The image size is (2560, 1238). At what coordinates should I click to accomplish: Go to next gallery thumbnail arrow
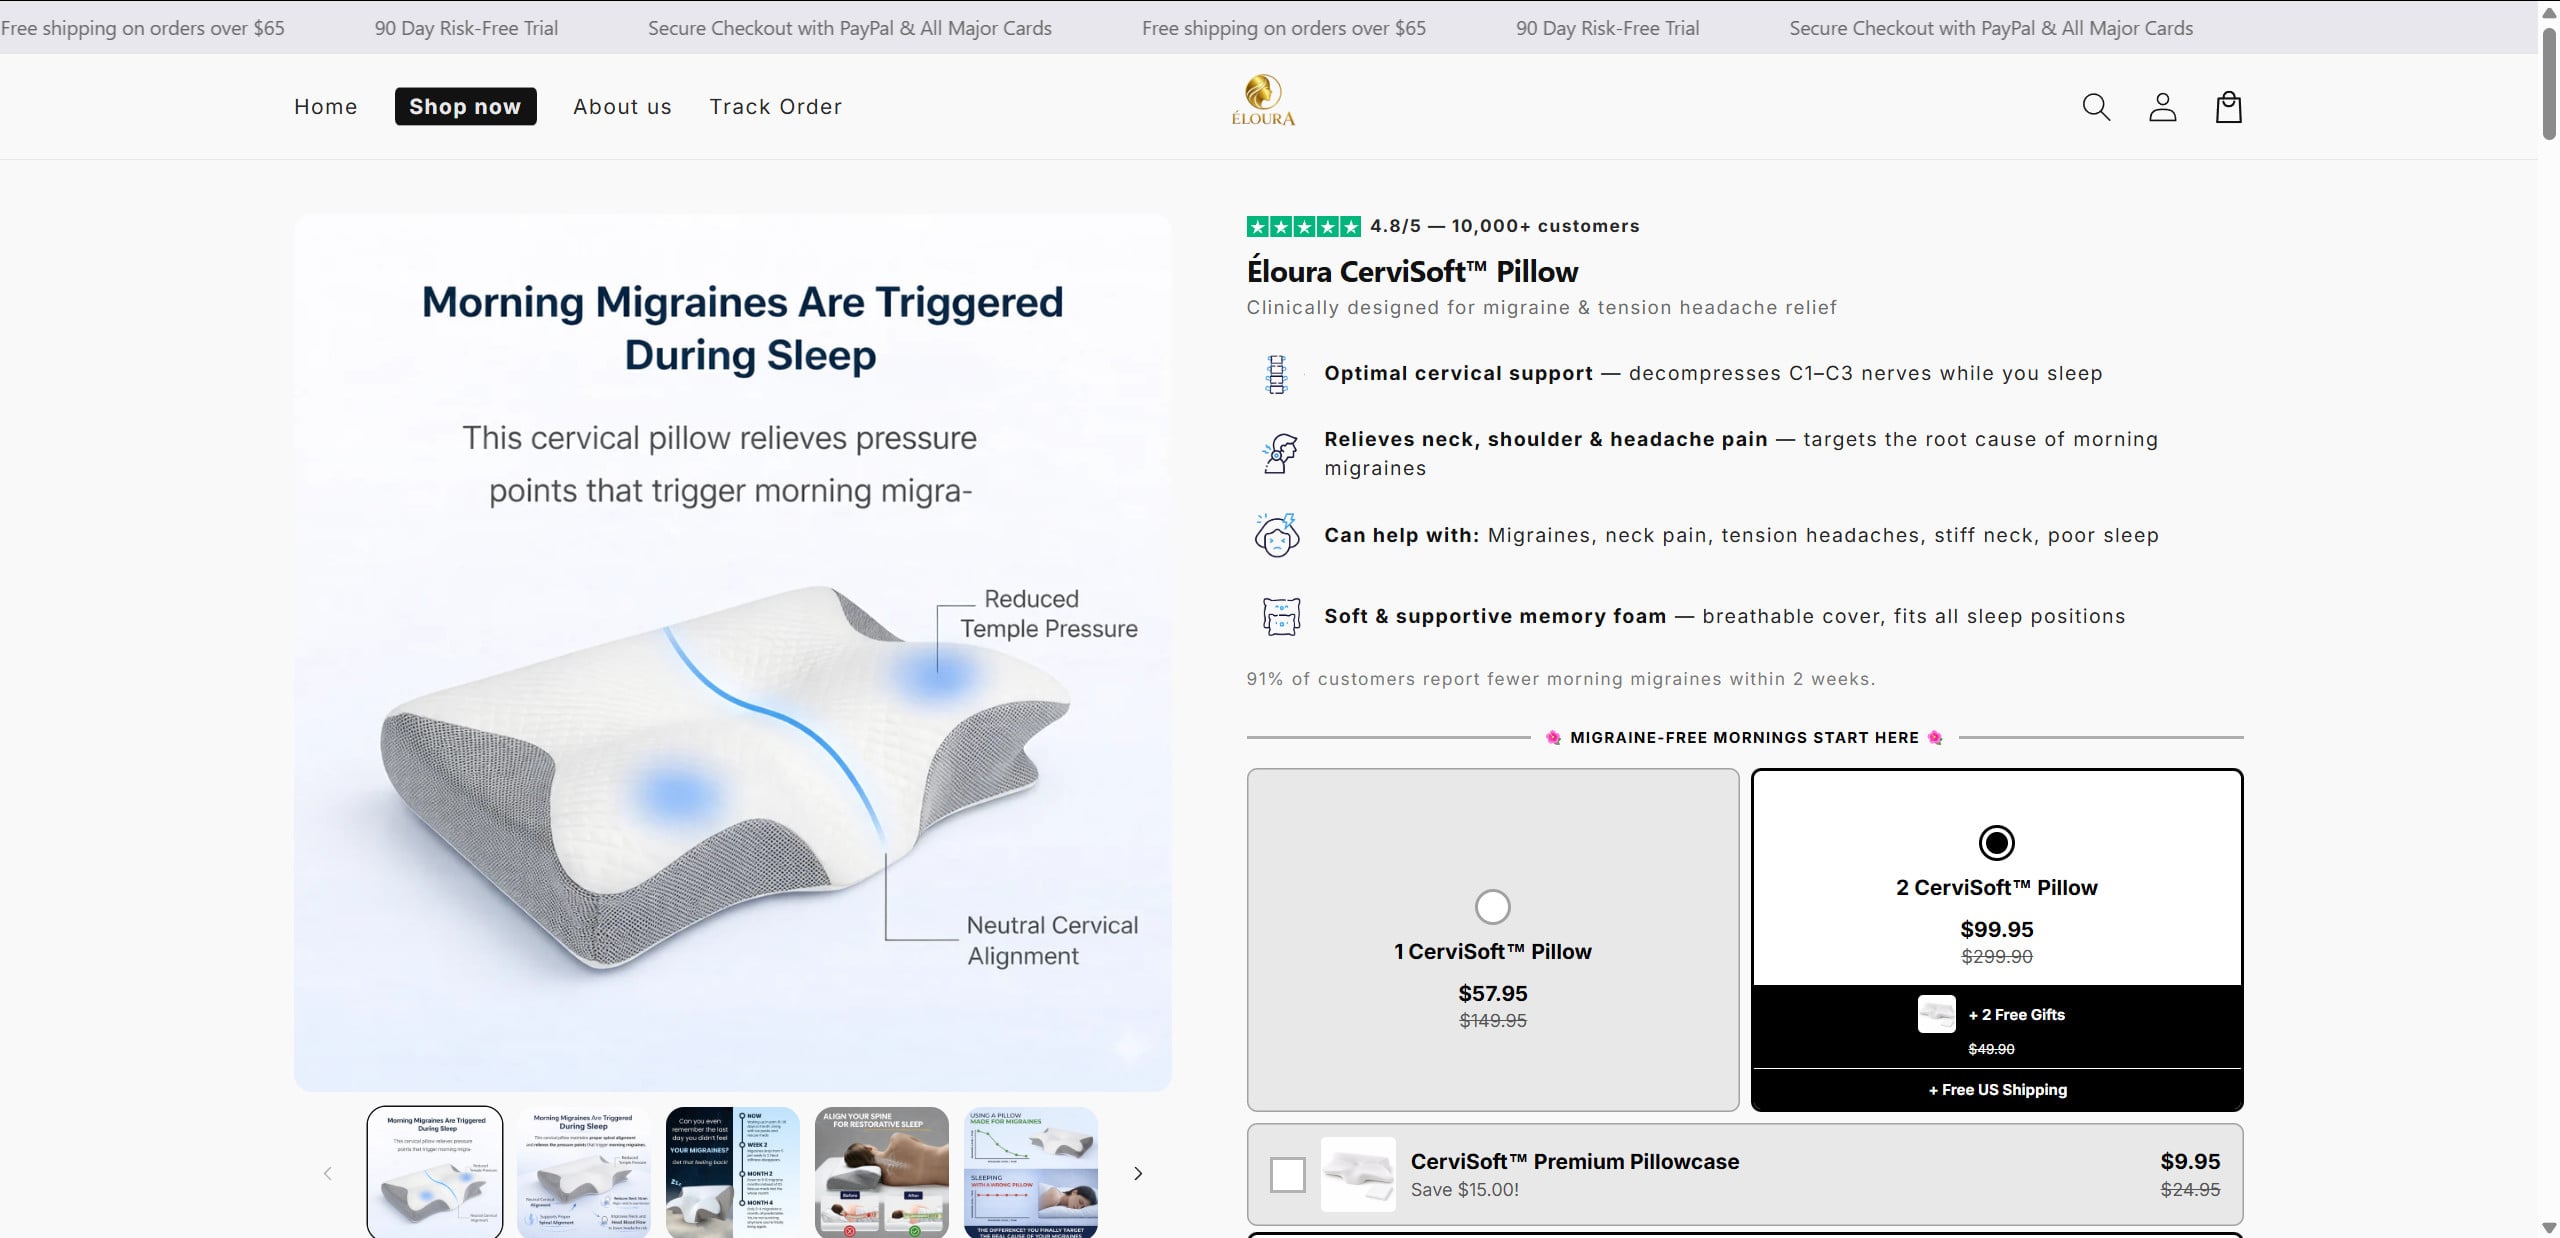click(1137, 1173)
